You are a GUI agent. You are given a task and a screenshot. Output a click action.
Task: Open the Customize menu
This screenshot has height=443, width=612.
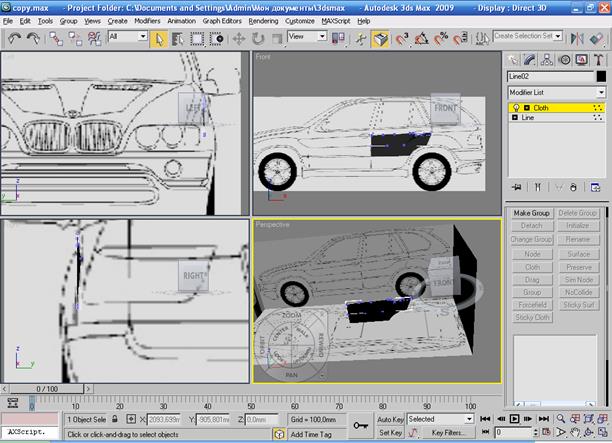tap(300, 21)
